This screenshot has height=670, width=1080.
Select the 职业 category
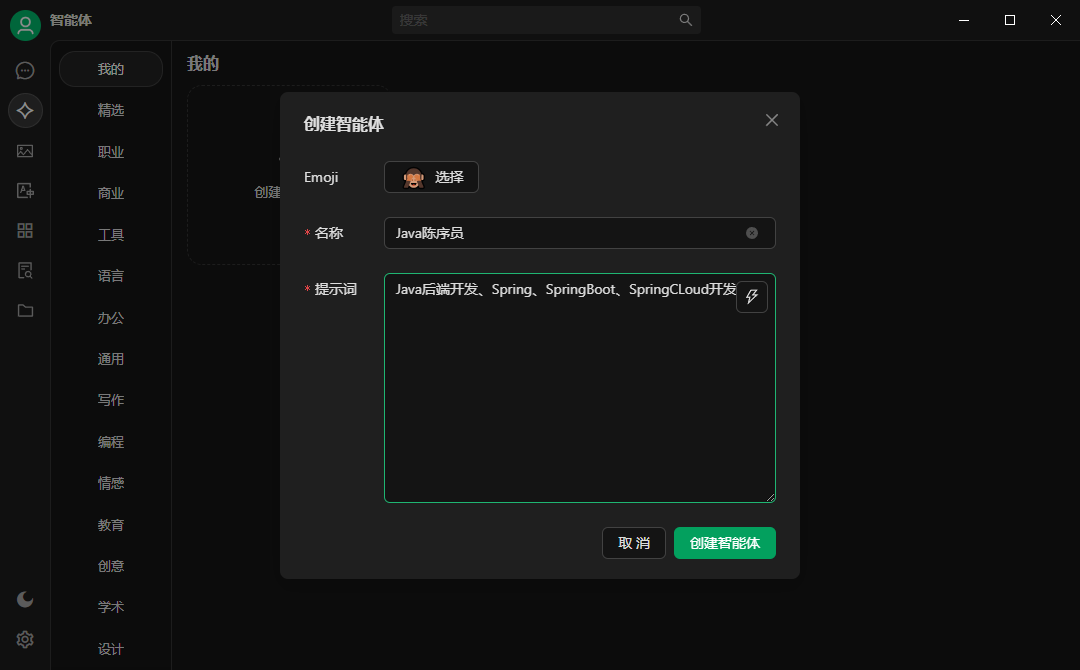click(x=111, y=151)
